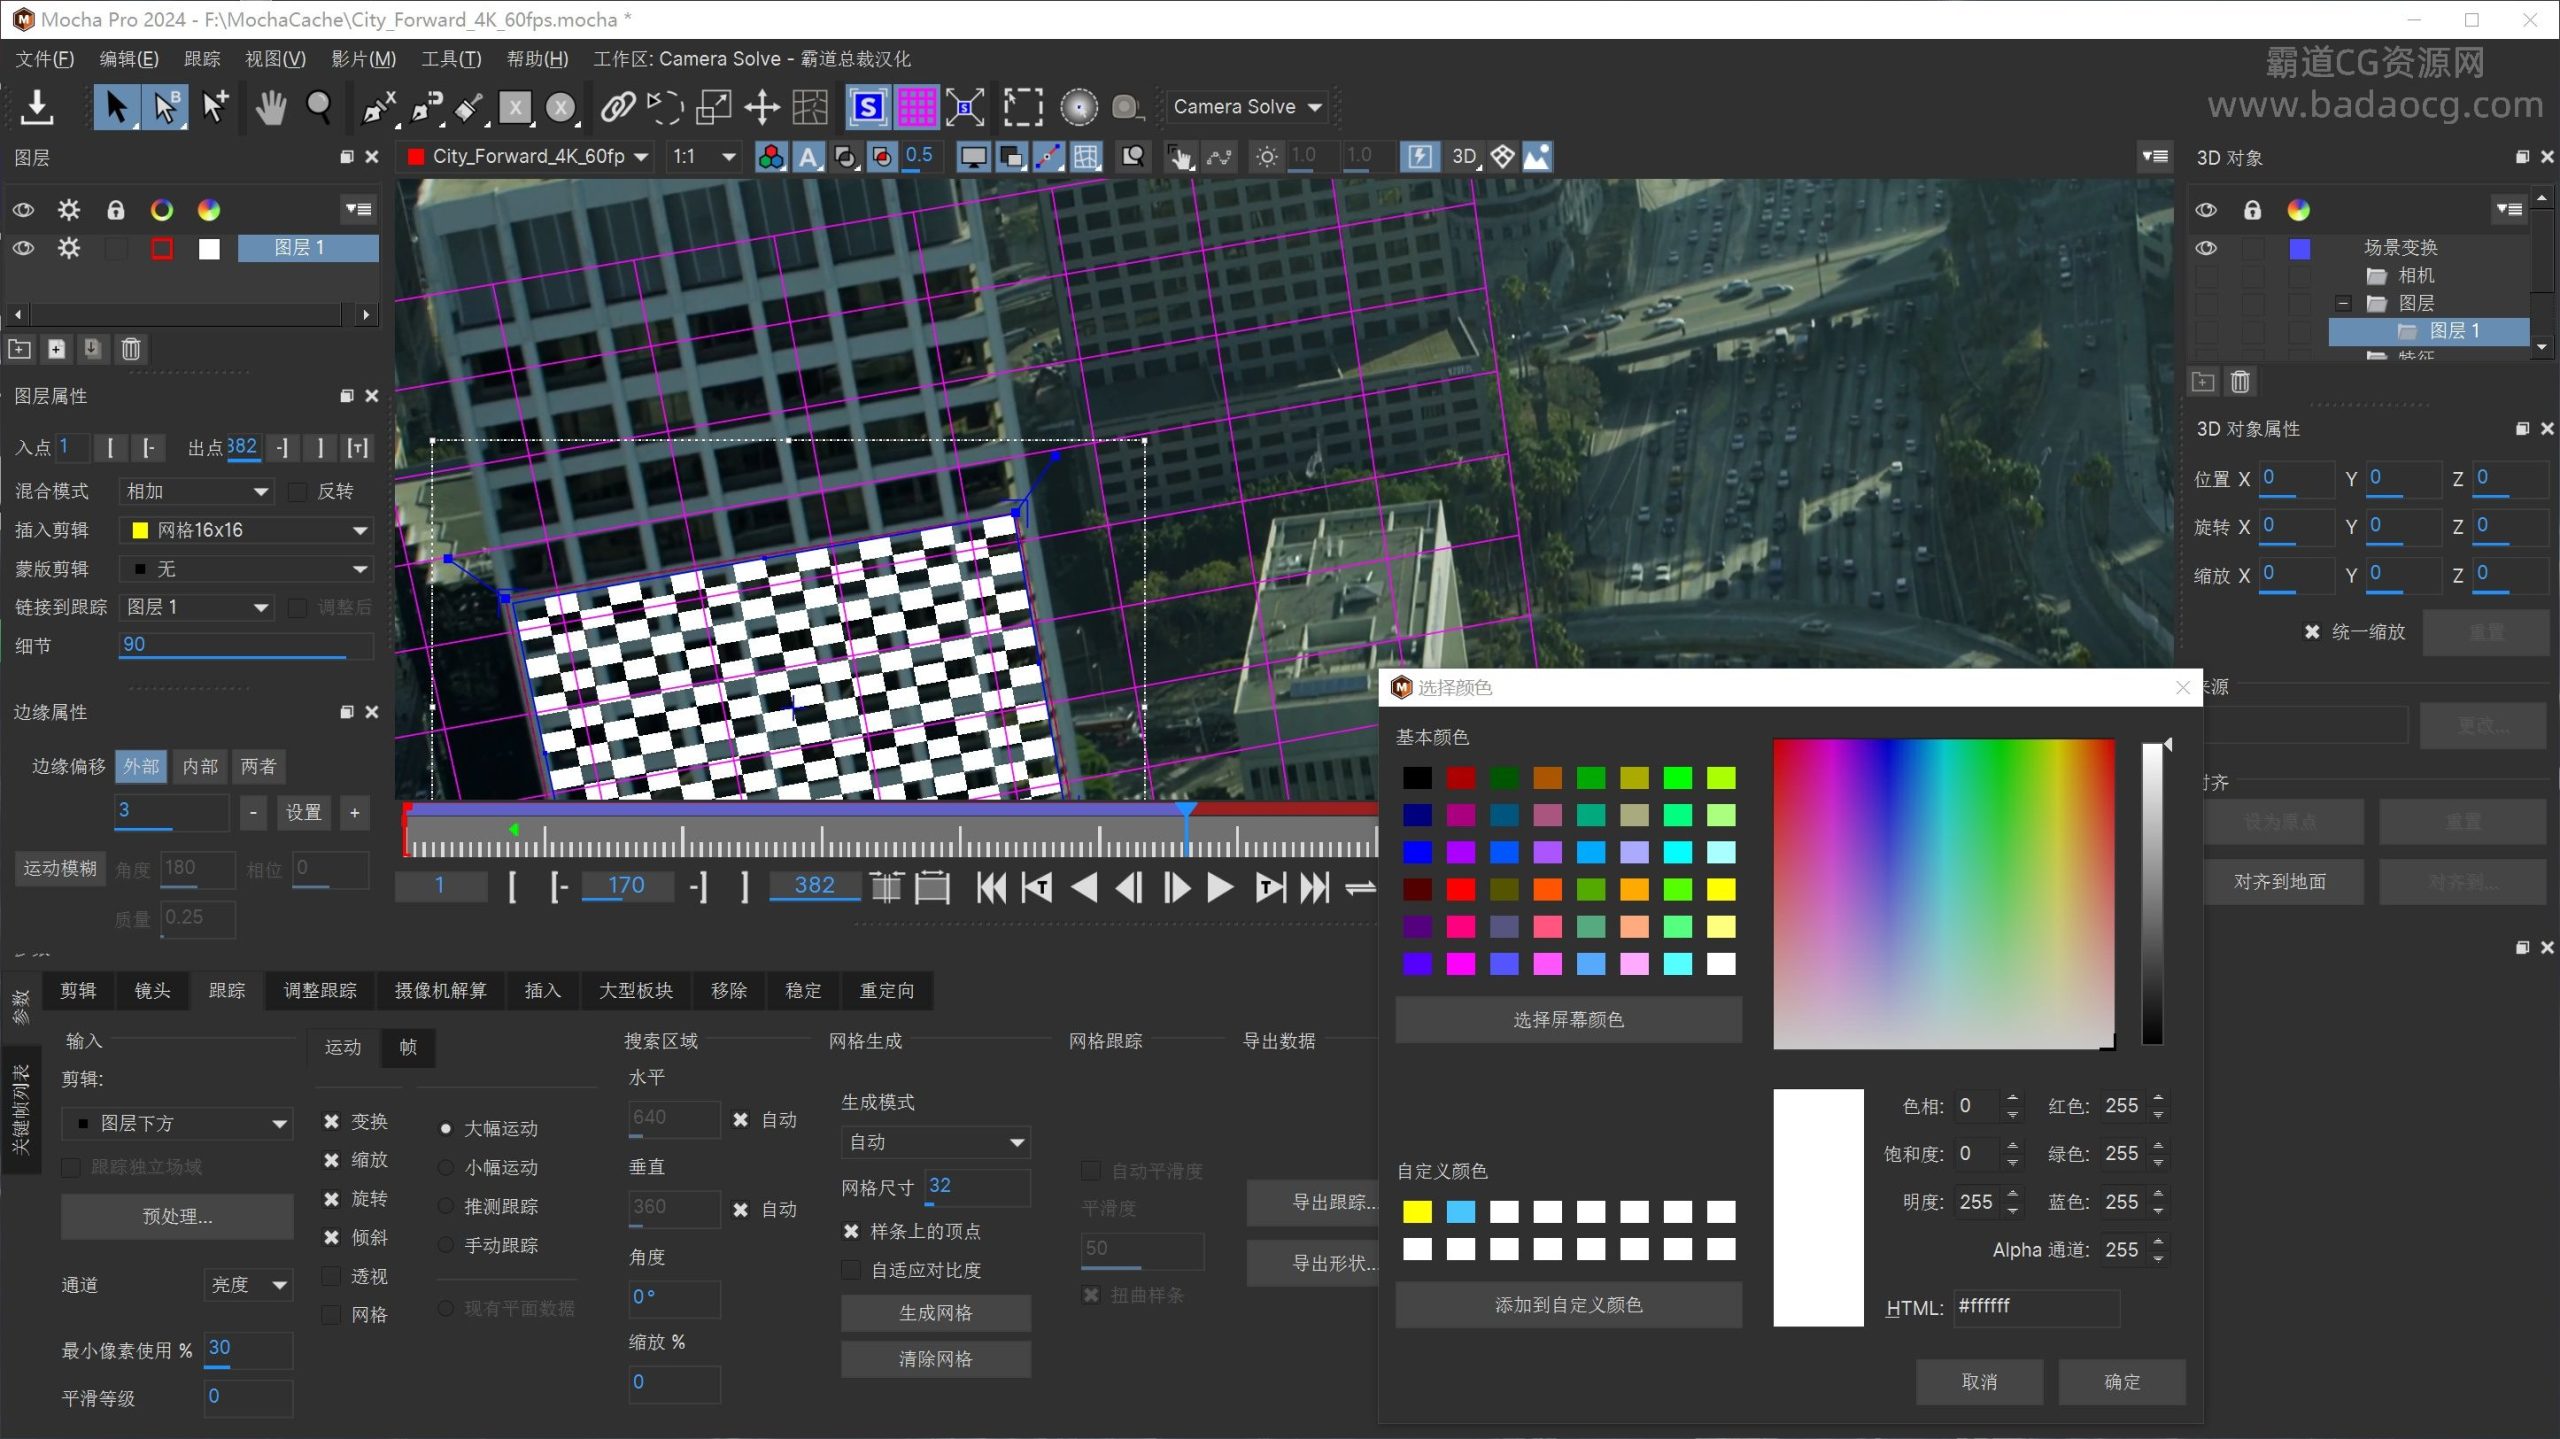Viewport: 2560px width, 1439px height.
Task: Toggle the 变换 translation checkbox
Action: pos(331,1122)
